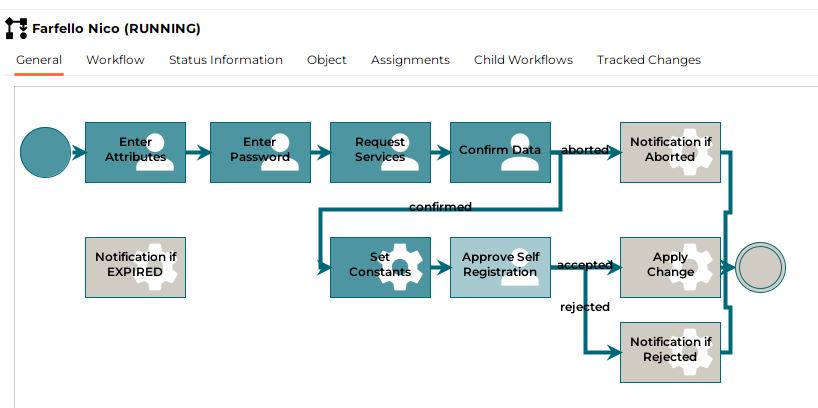818x408 pixels.
Task: Click the Farfello Nico (RUNNING) title
Action: (116, 29)
